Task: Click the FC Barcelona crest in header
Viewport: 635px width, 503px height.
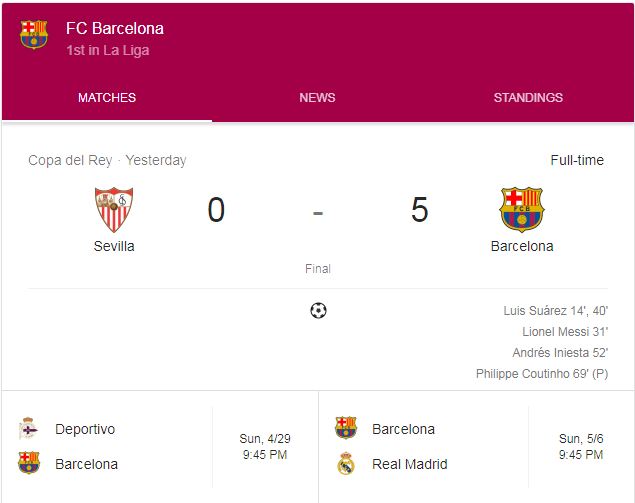Action: [x=34, y=34]
